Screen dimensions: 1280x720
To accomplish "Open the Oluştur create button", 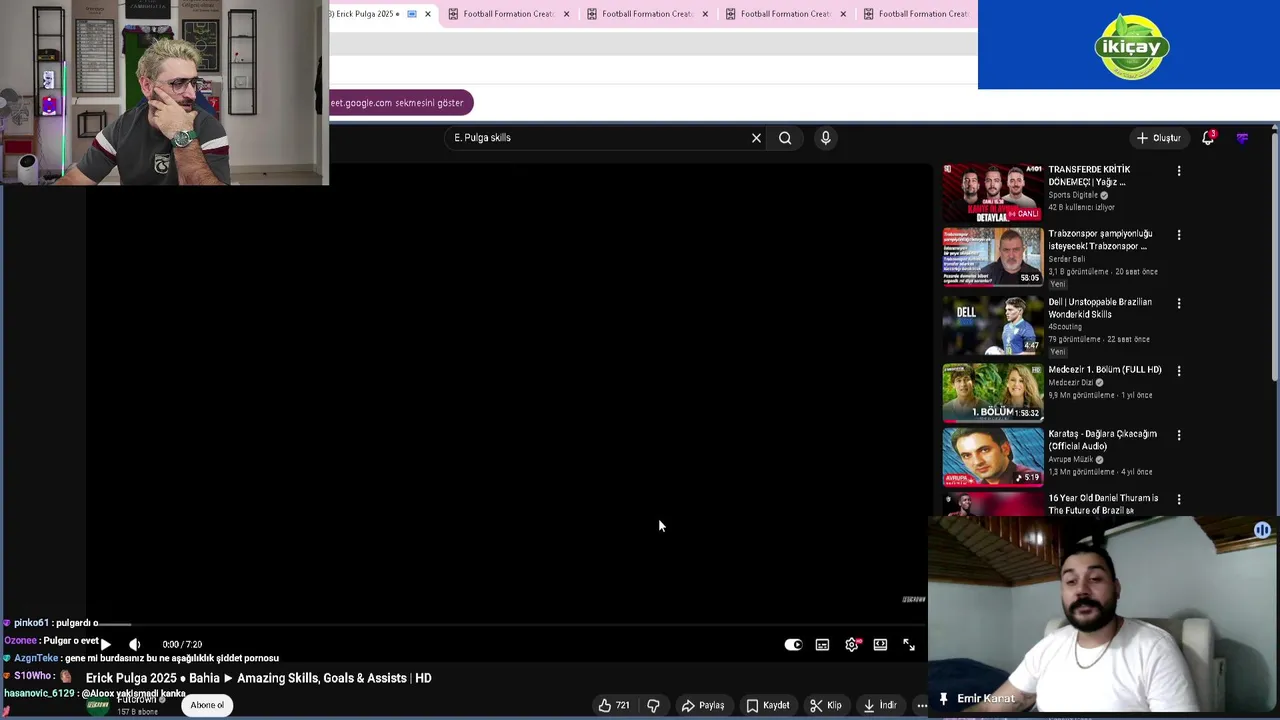I will pyautogui.click(x=1158, y=138).
